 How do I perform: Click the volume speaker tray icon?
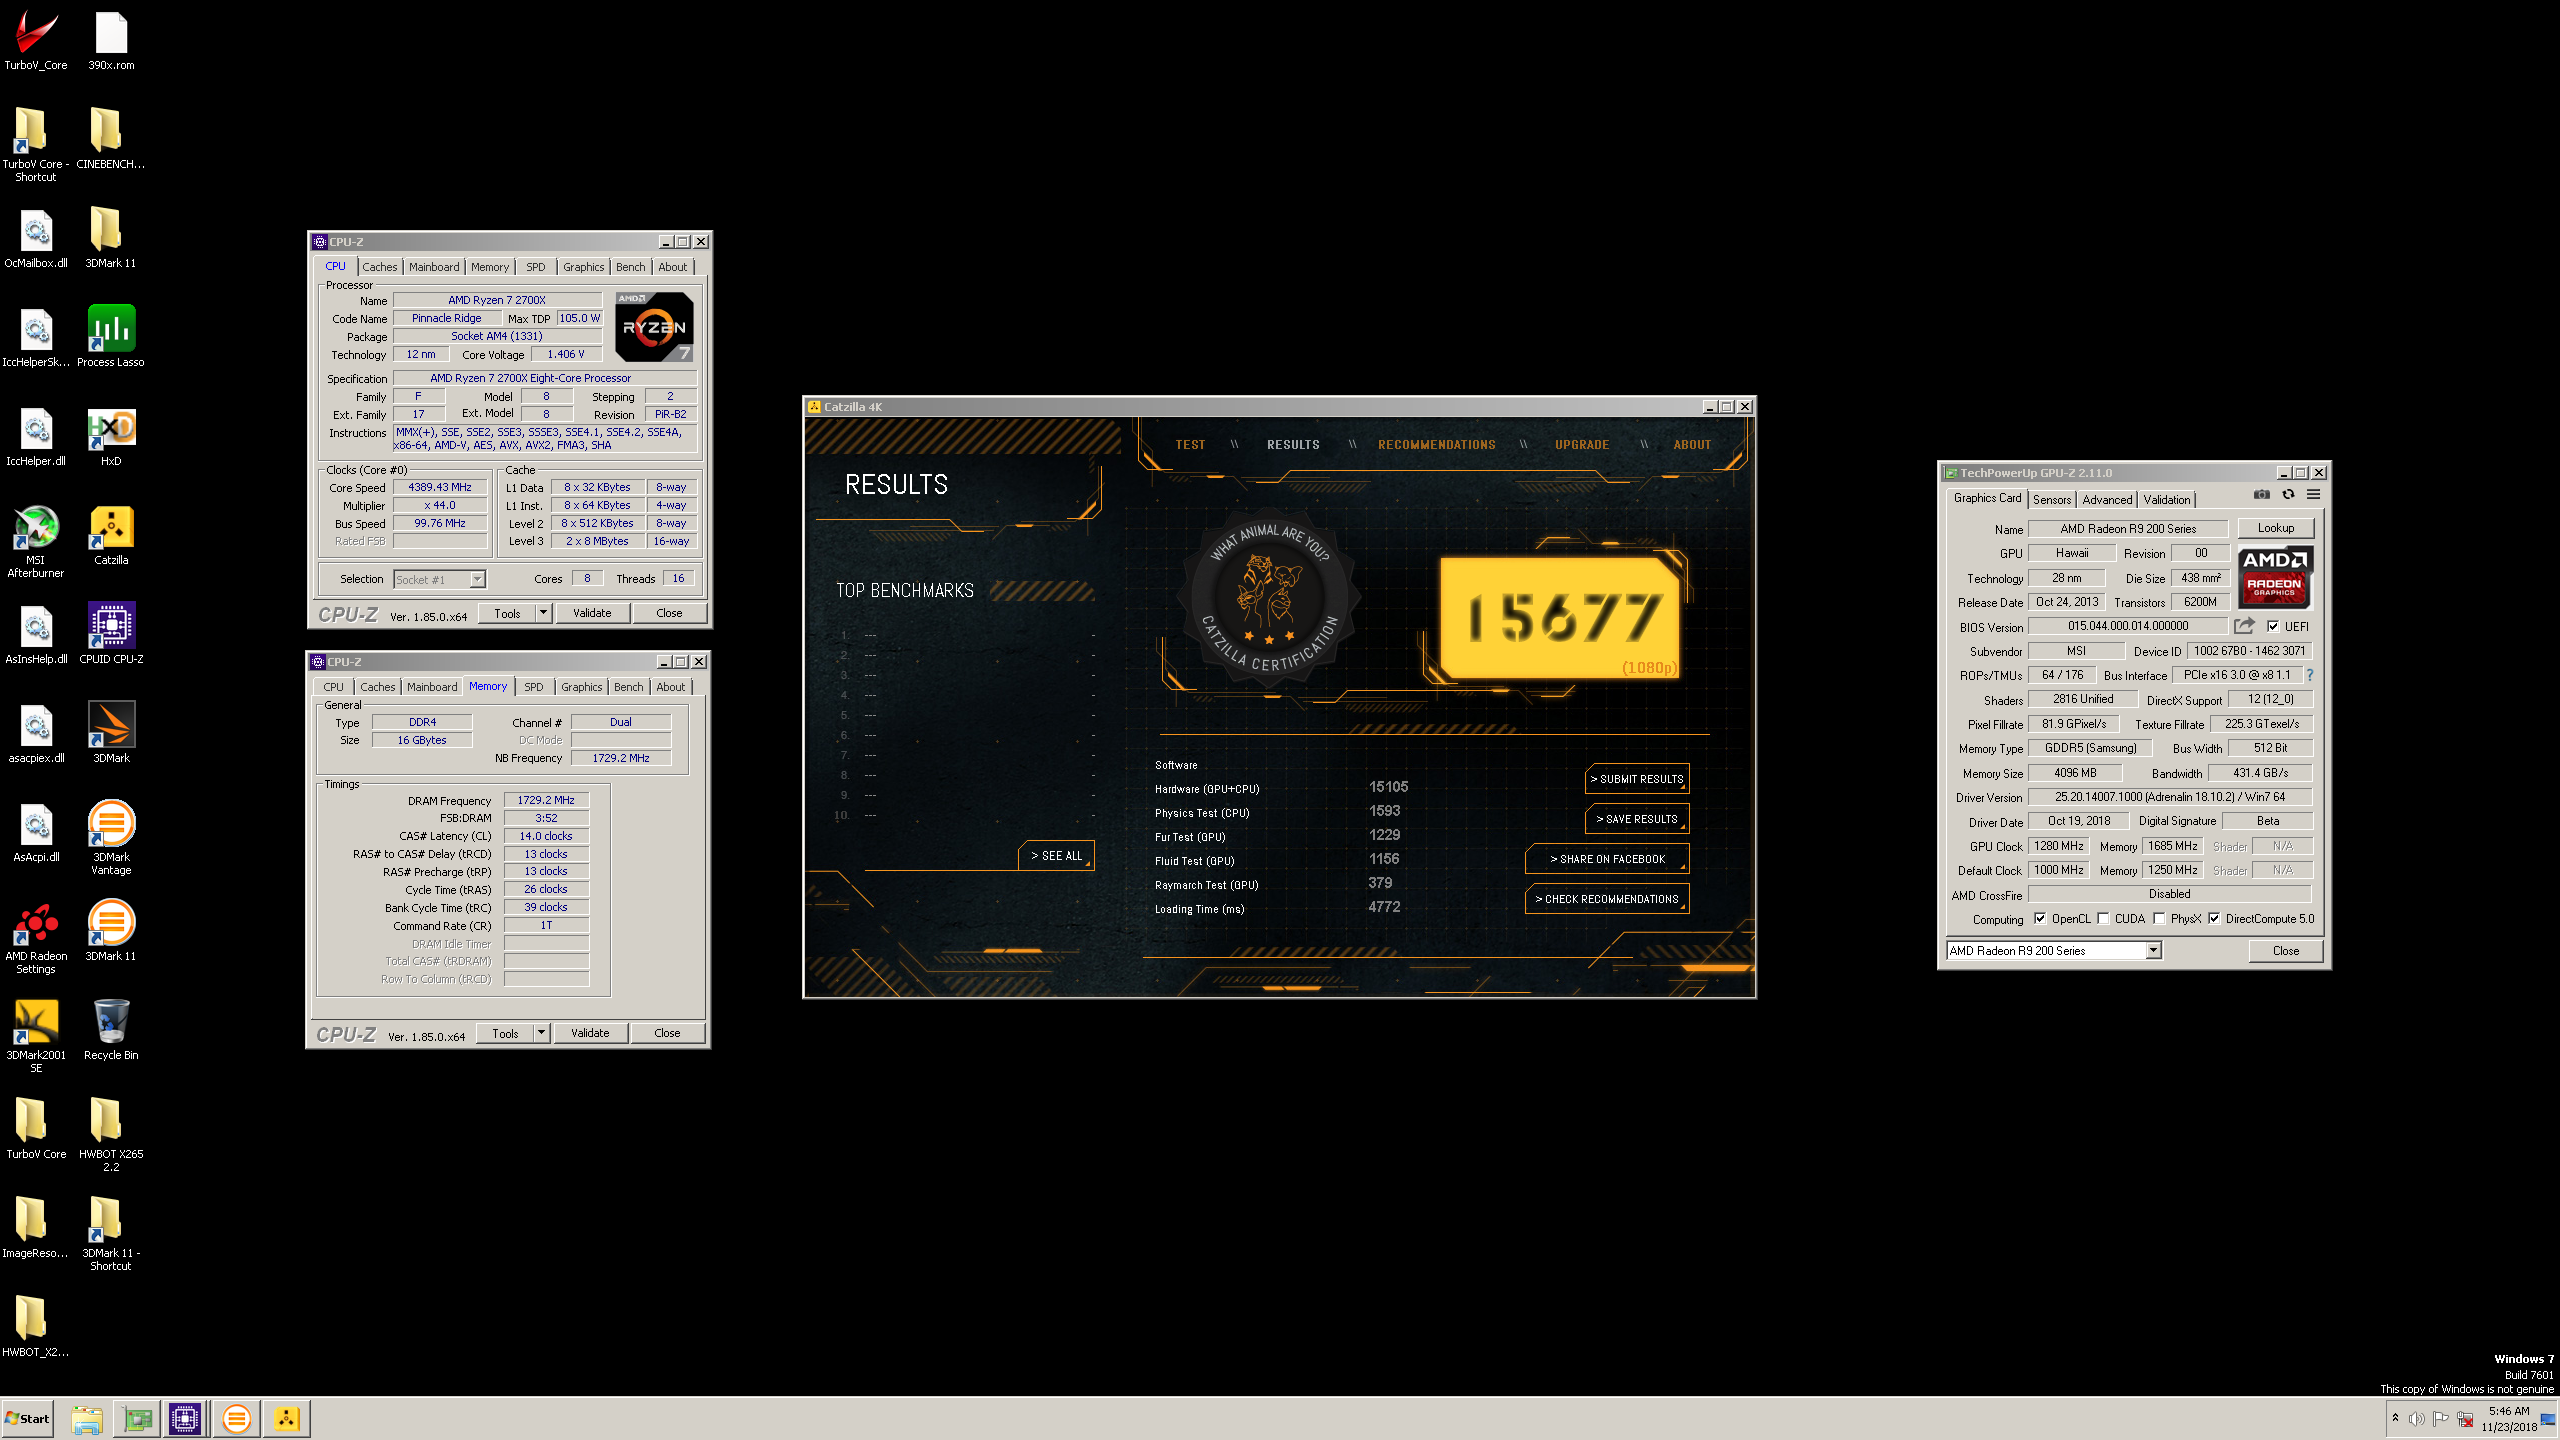point(2416,1419)
